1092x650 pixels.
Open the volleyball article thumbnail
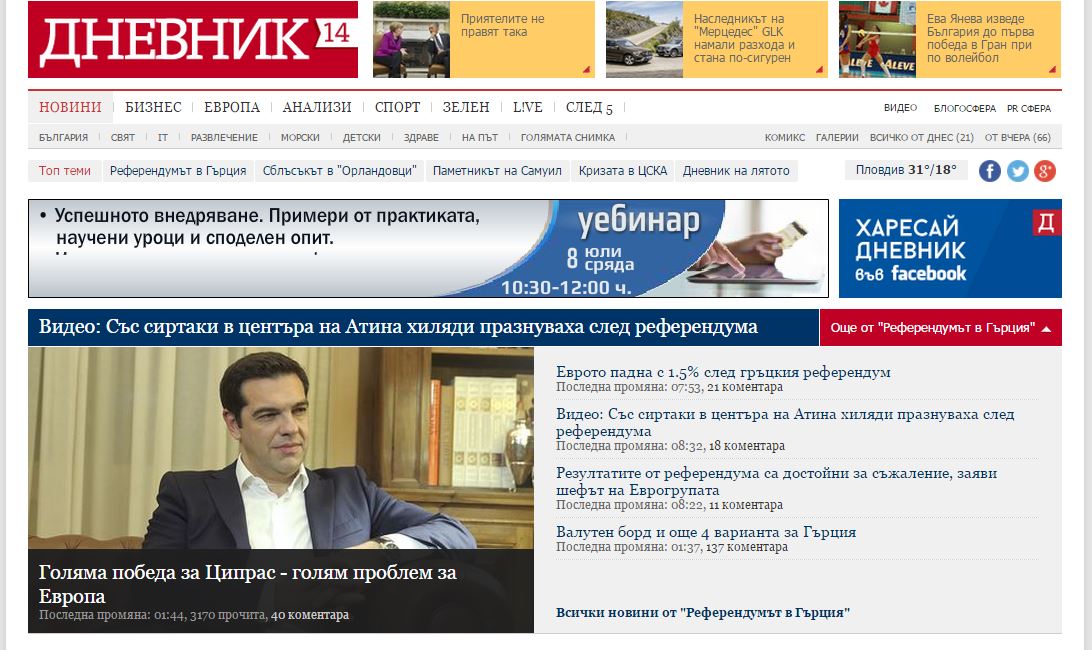pos(877,40)
